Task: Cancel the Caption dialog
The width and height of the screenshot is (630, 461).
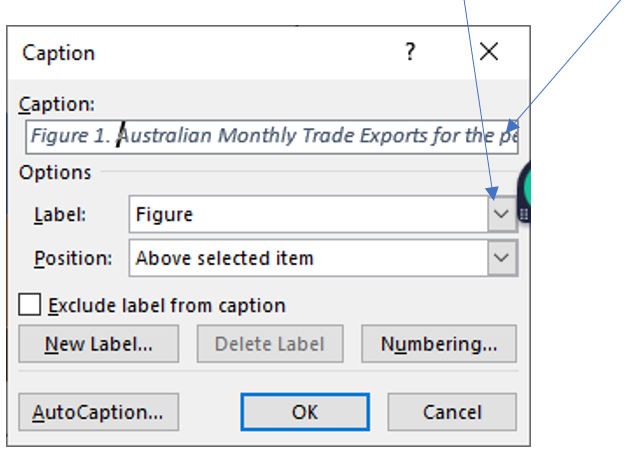Action: pyautogui.click(x=452, y=411)
